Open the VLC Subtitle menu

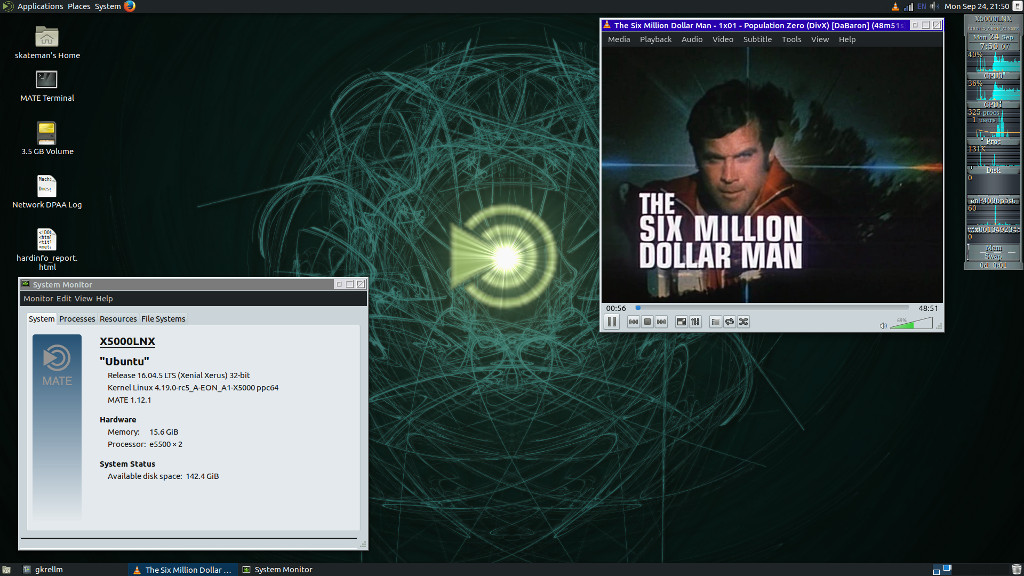[x=758, y=39]
